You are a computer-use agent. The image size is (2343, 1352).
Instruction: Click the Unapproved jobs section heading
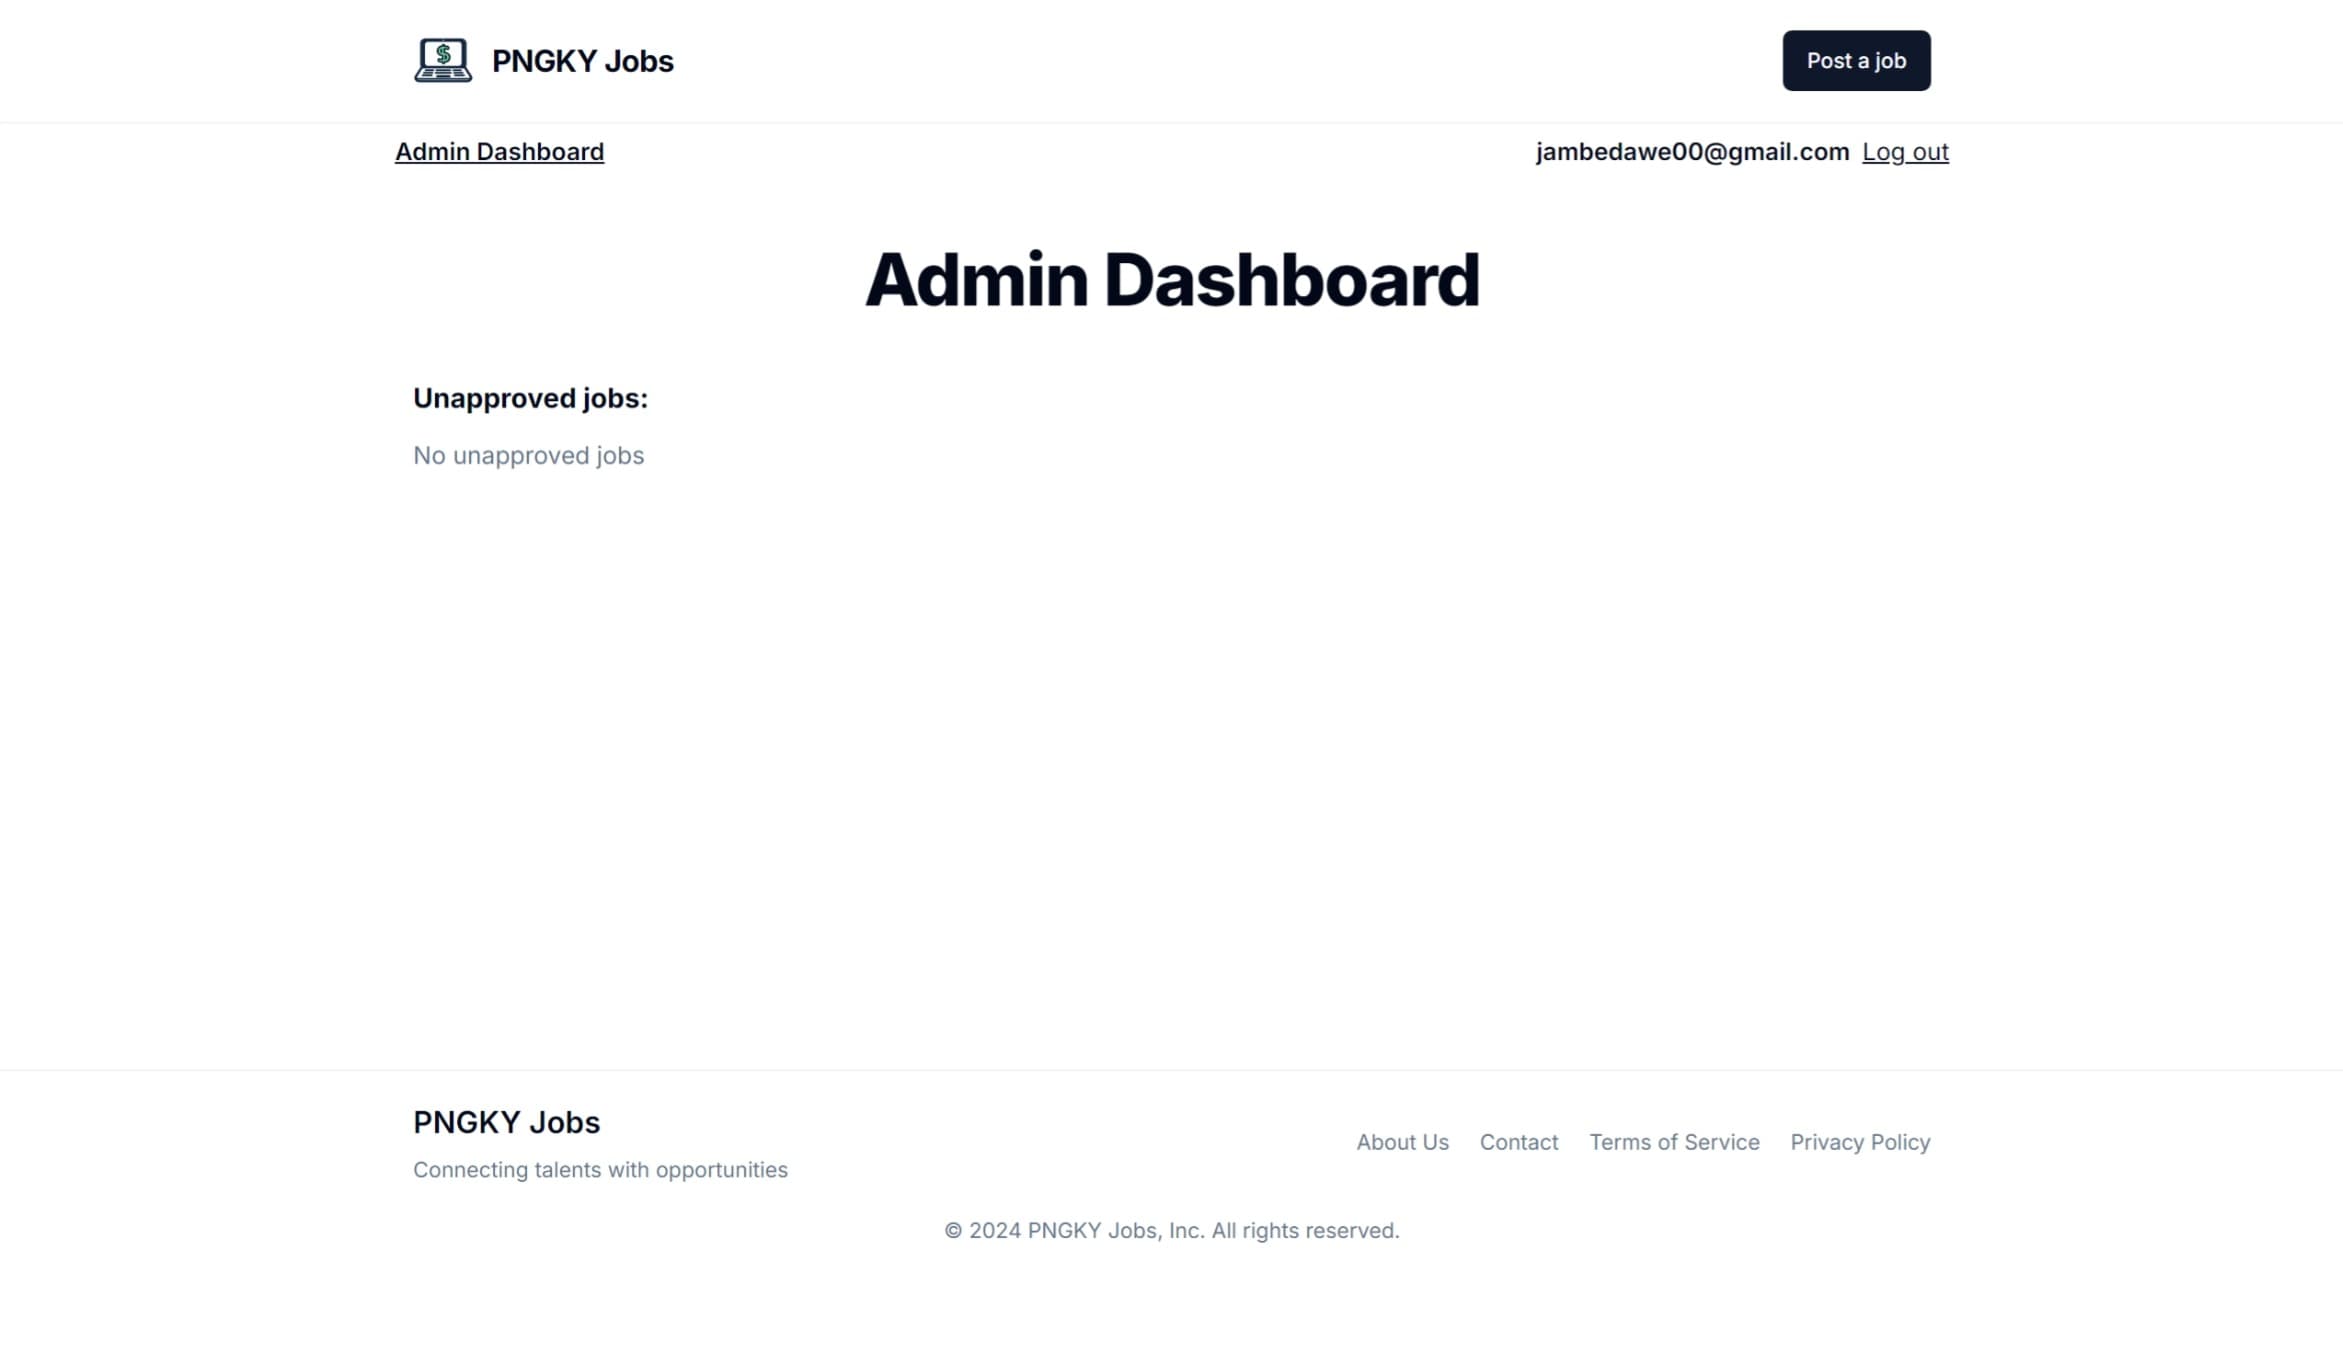coord(530,398)
